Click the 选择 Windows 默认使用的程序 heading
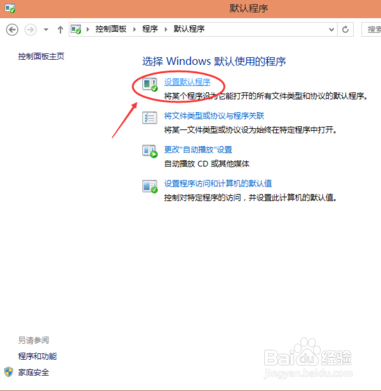The height and width of the screenshot is (391, 381). [214, 61]
